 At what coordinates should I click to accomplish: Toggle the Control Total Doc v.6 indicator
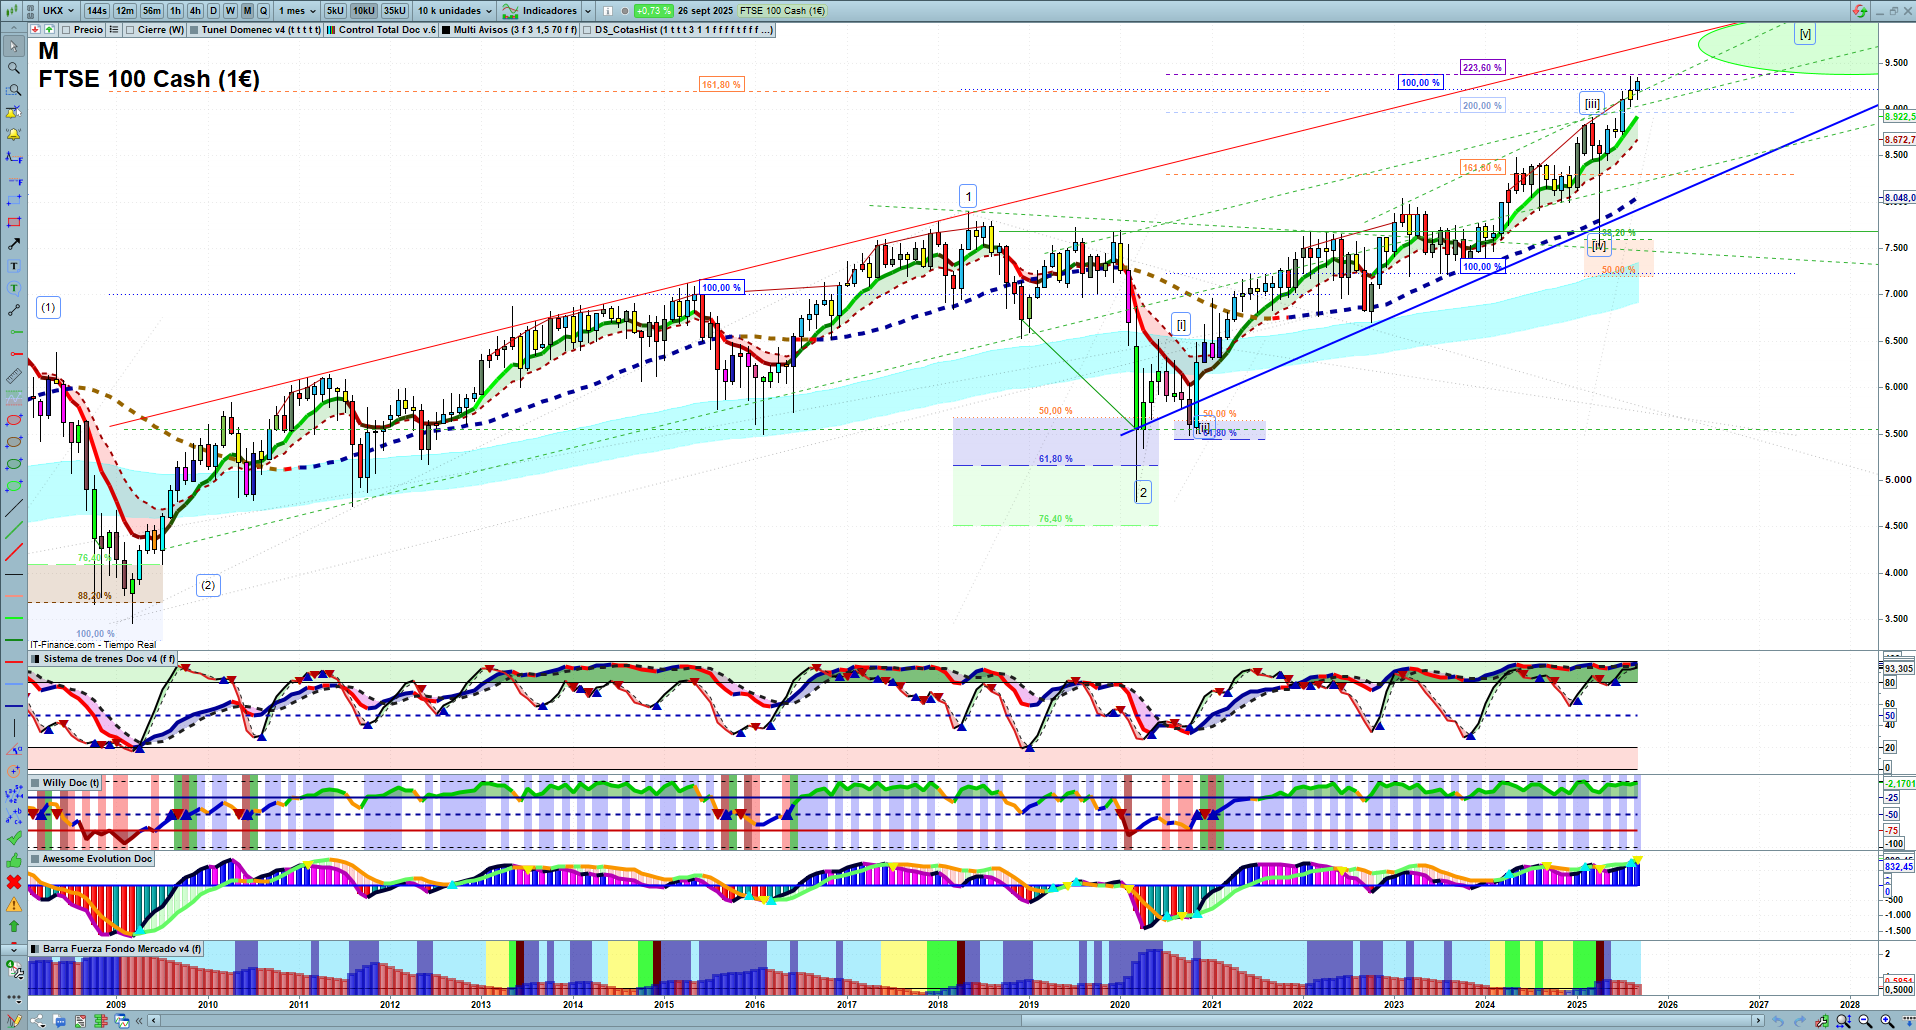coord(331,30)
